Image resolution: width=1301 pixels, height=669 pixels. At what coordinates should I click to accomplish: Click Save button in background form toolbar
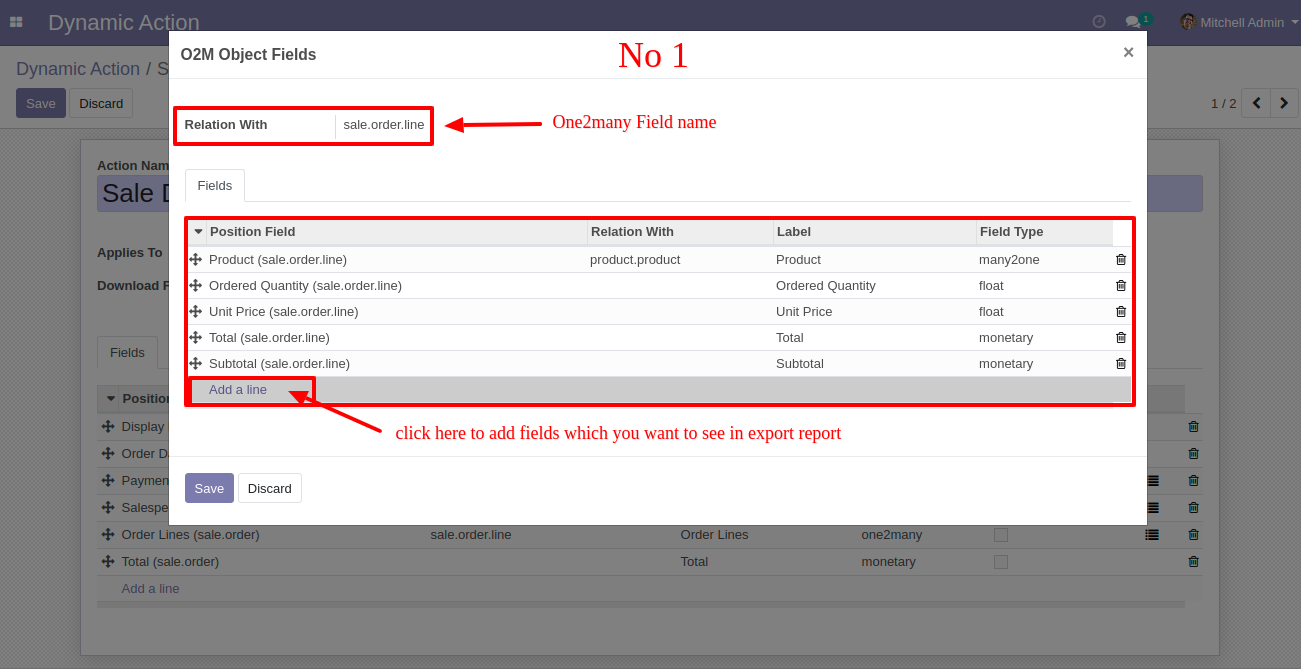(41, 103)
